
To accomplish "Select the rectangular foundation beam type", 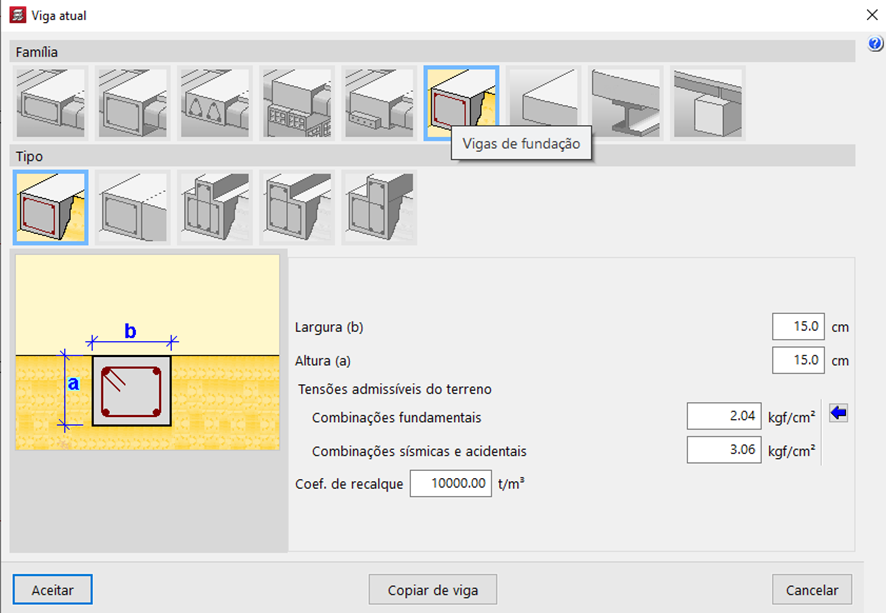I will [50, 207].
